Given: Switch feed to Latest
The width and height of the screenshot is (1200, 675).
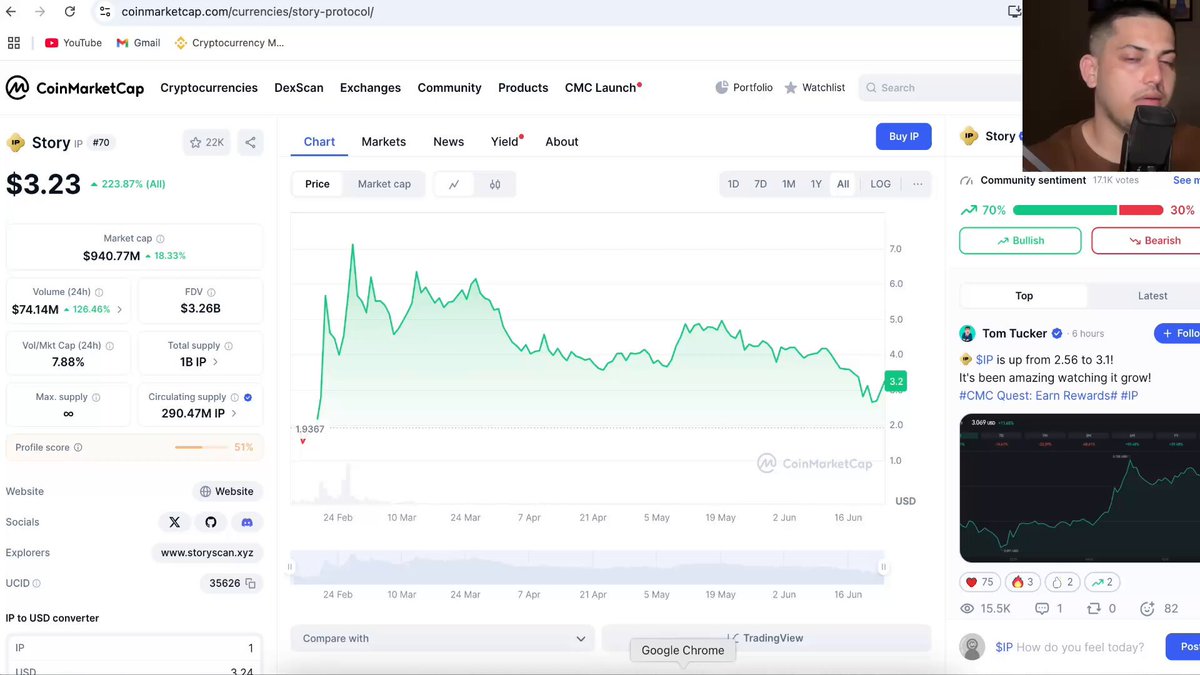Looking at the screenshot, I should (x=1152, y=296).
